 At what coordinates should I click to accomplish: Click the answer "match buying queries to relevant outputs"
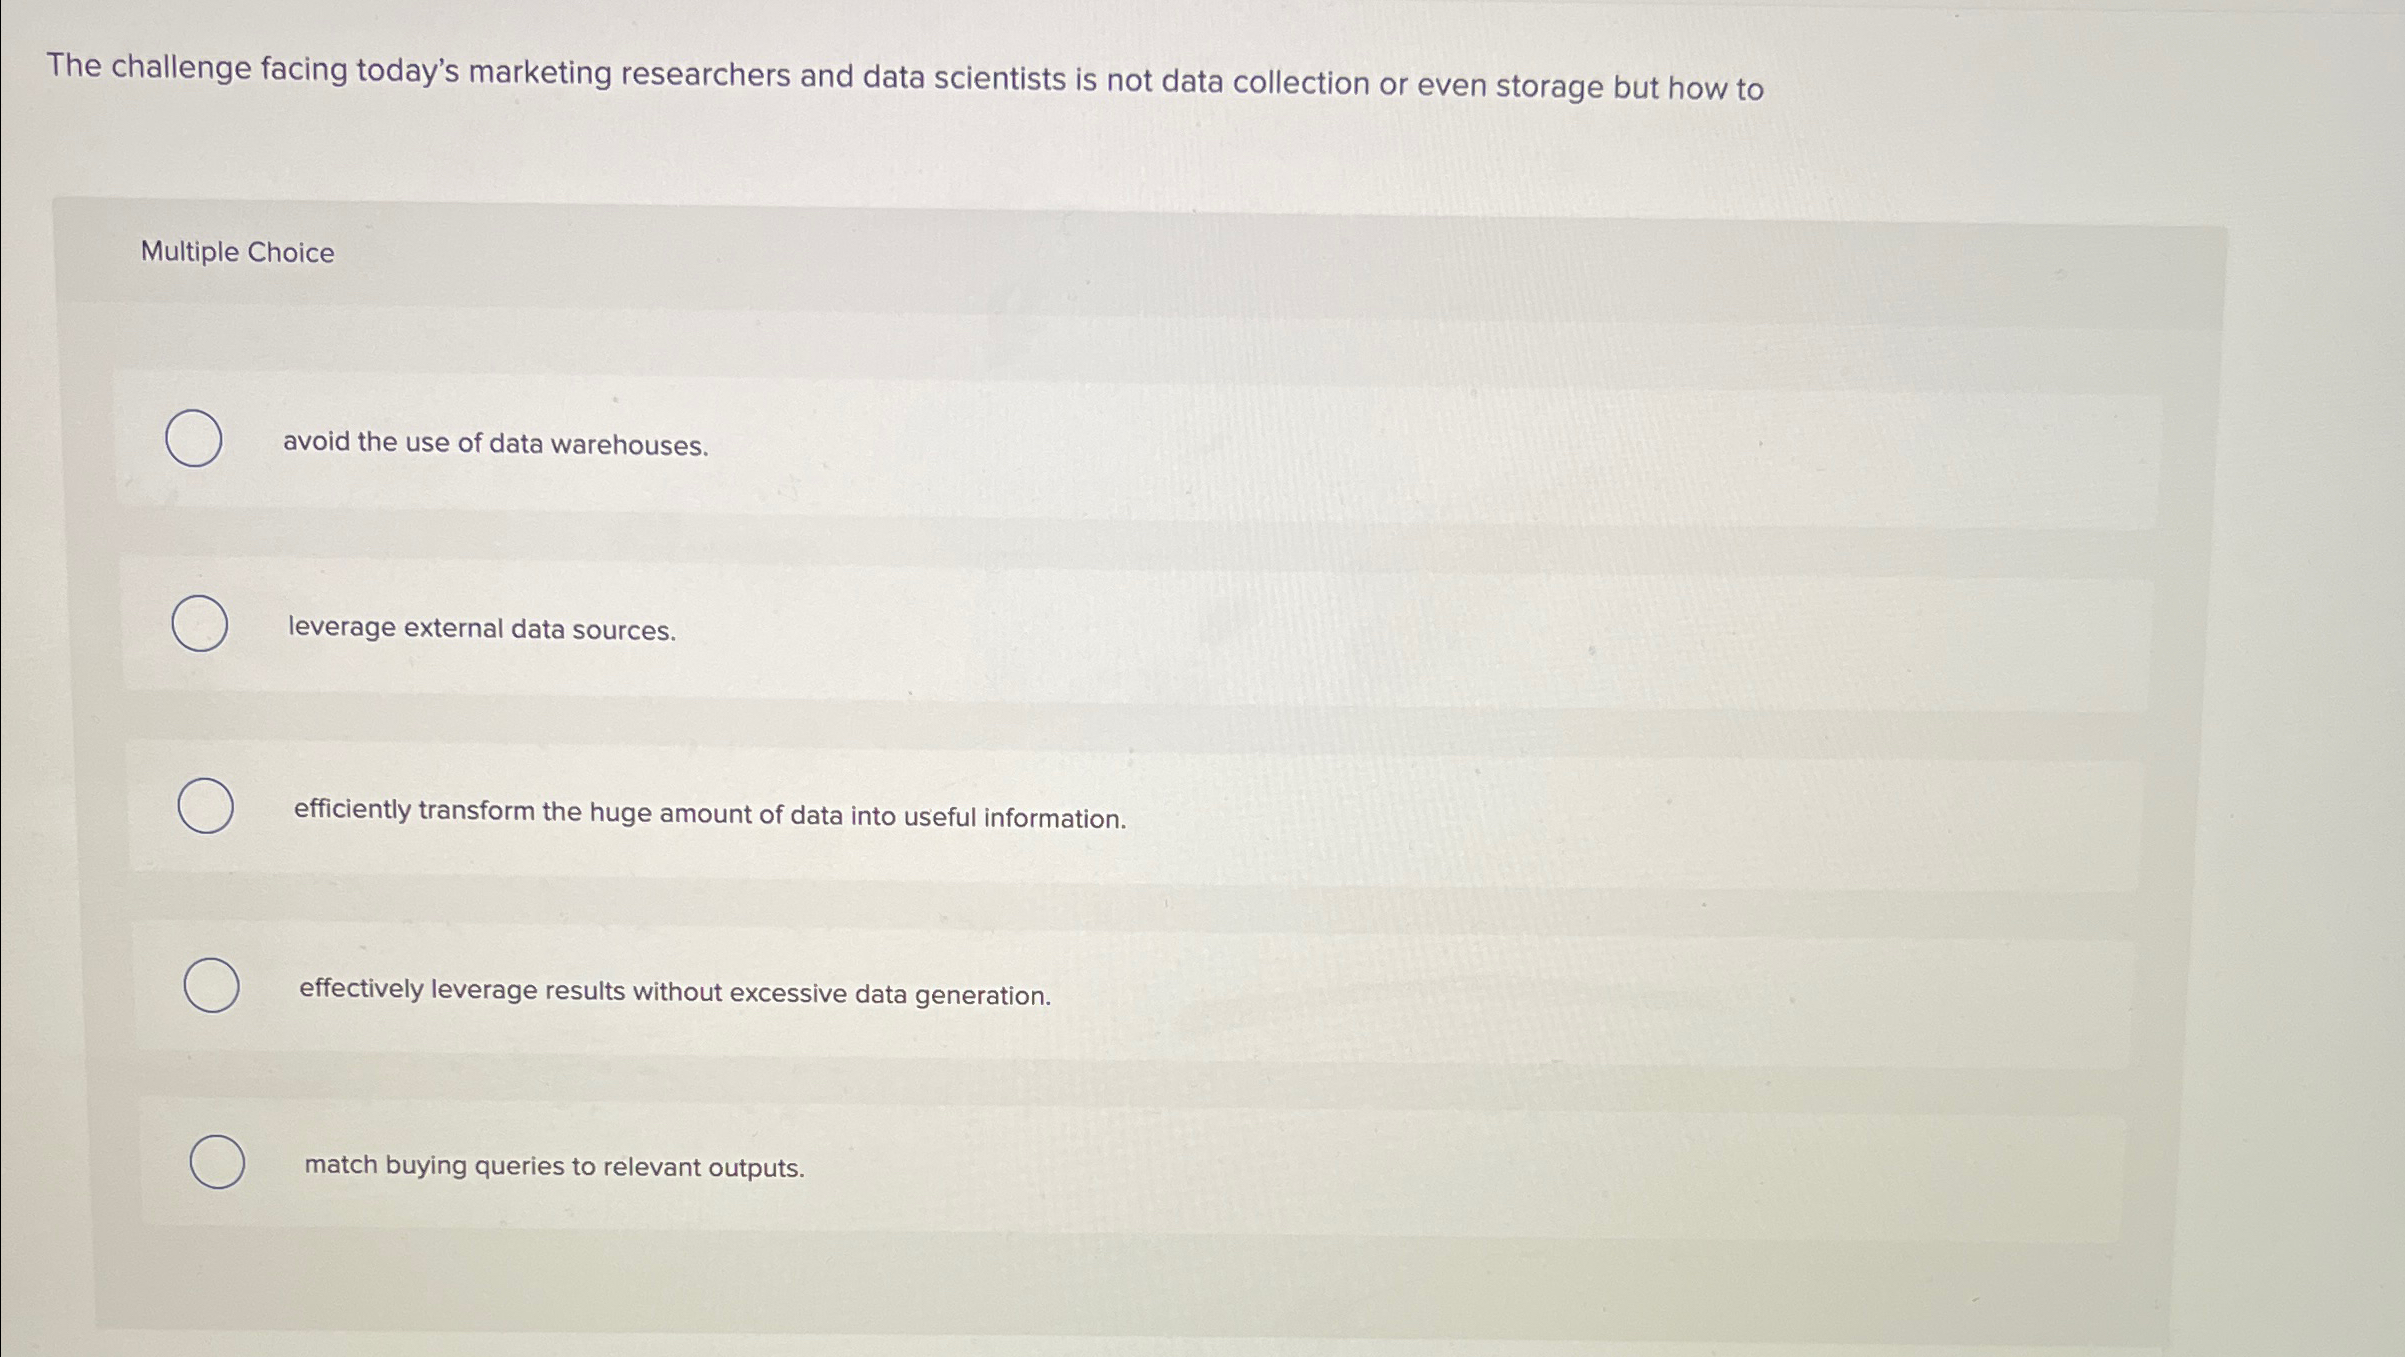(x=553, y=1167)
